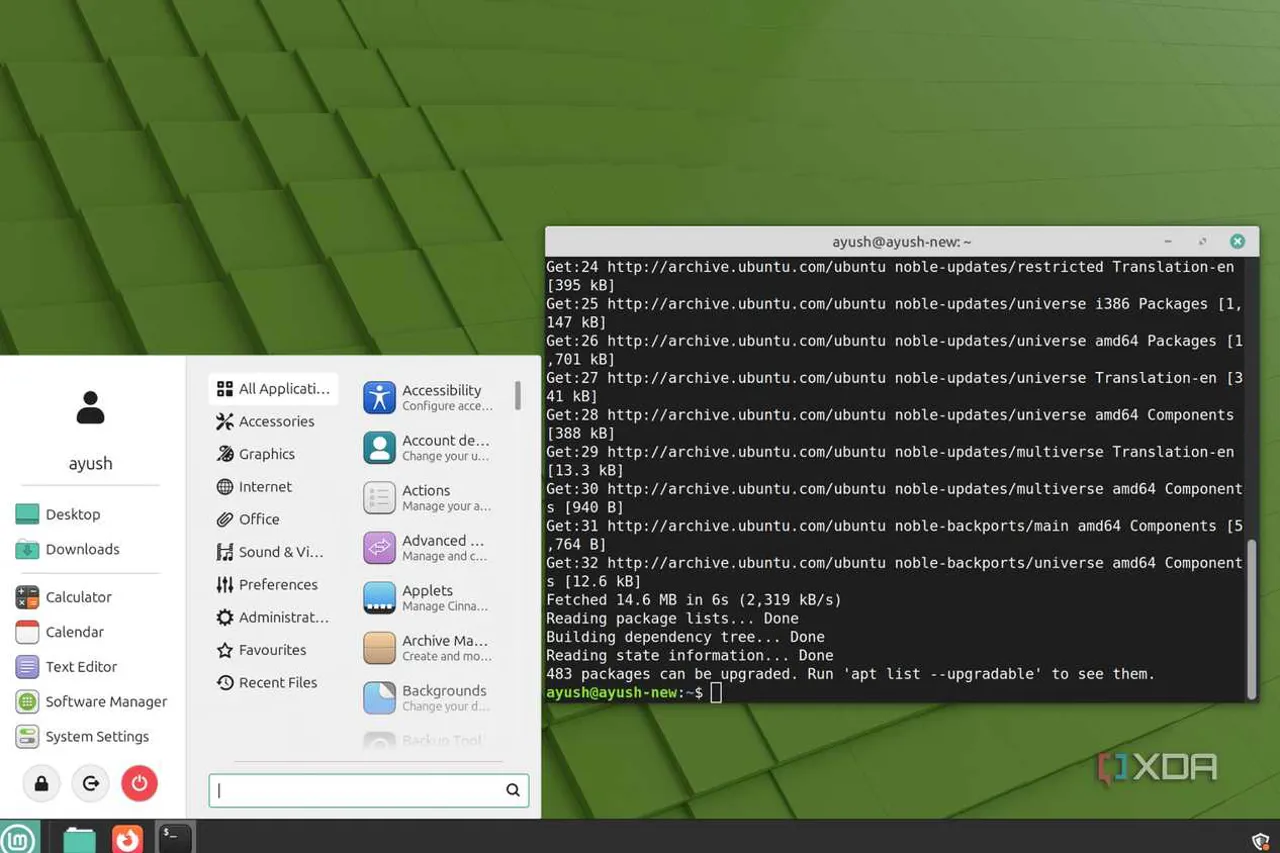Screen dimensions: 1280x853
Task: Open the Update Manager shield tray icon
Action: (x=1261, y=841)
